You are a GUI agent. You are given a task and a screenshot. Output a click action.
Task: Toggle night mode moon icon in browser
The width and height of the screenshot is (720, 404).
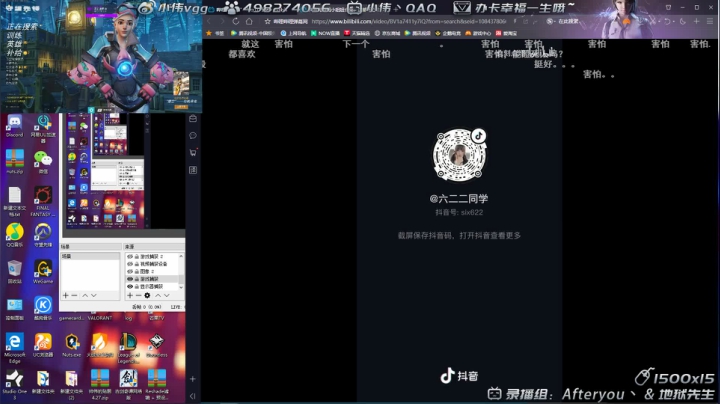pos(683,22)
